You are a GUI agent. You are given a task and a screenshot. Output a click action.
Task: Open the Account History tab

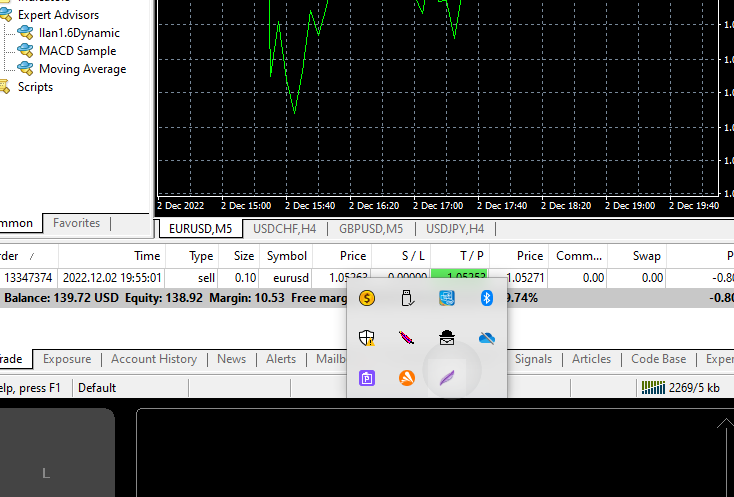(153, 359)
